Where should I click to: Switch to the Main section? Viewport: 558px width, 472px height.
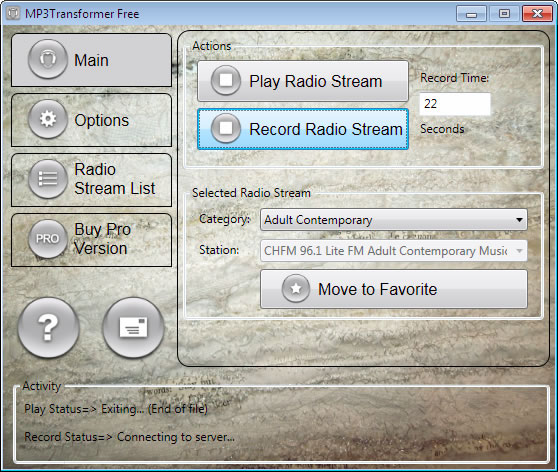pyautogui.click(x=91, y=60)
